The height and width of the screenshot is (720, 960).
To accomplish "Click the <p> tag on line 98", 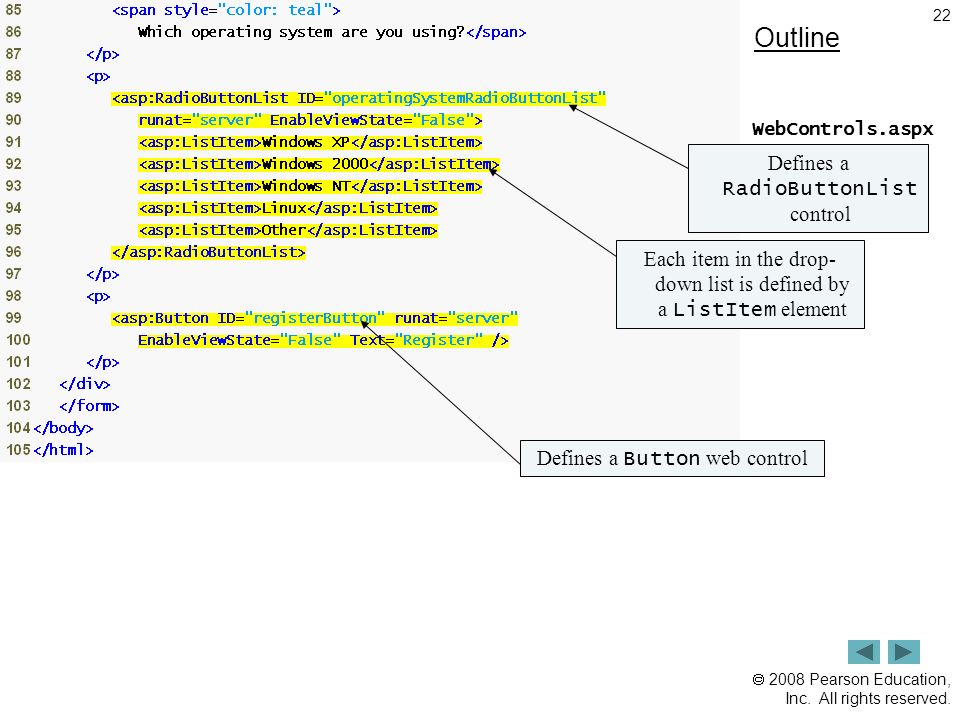I will click(x=98, y=296).
